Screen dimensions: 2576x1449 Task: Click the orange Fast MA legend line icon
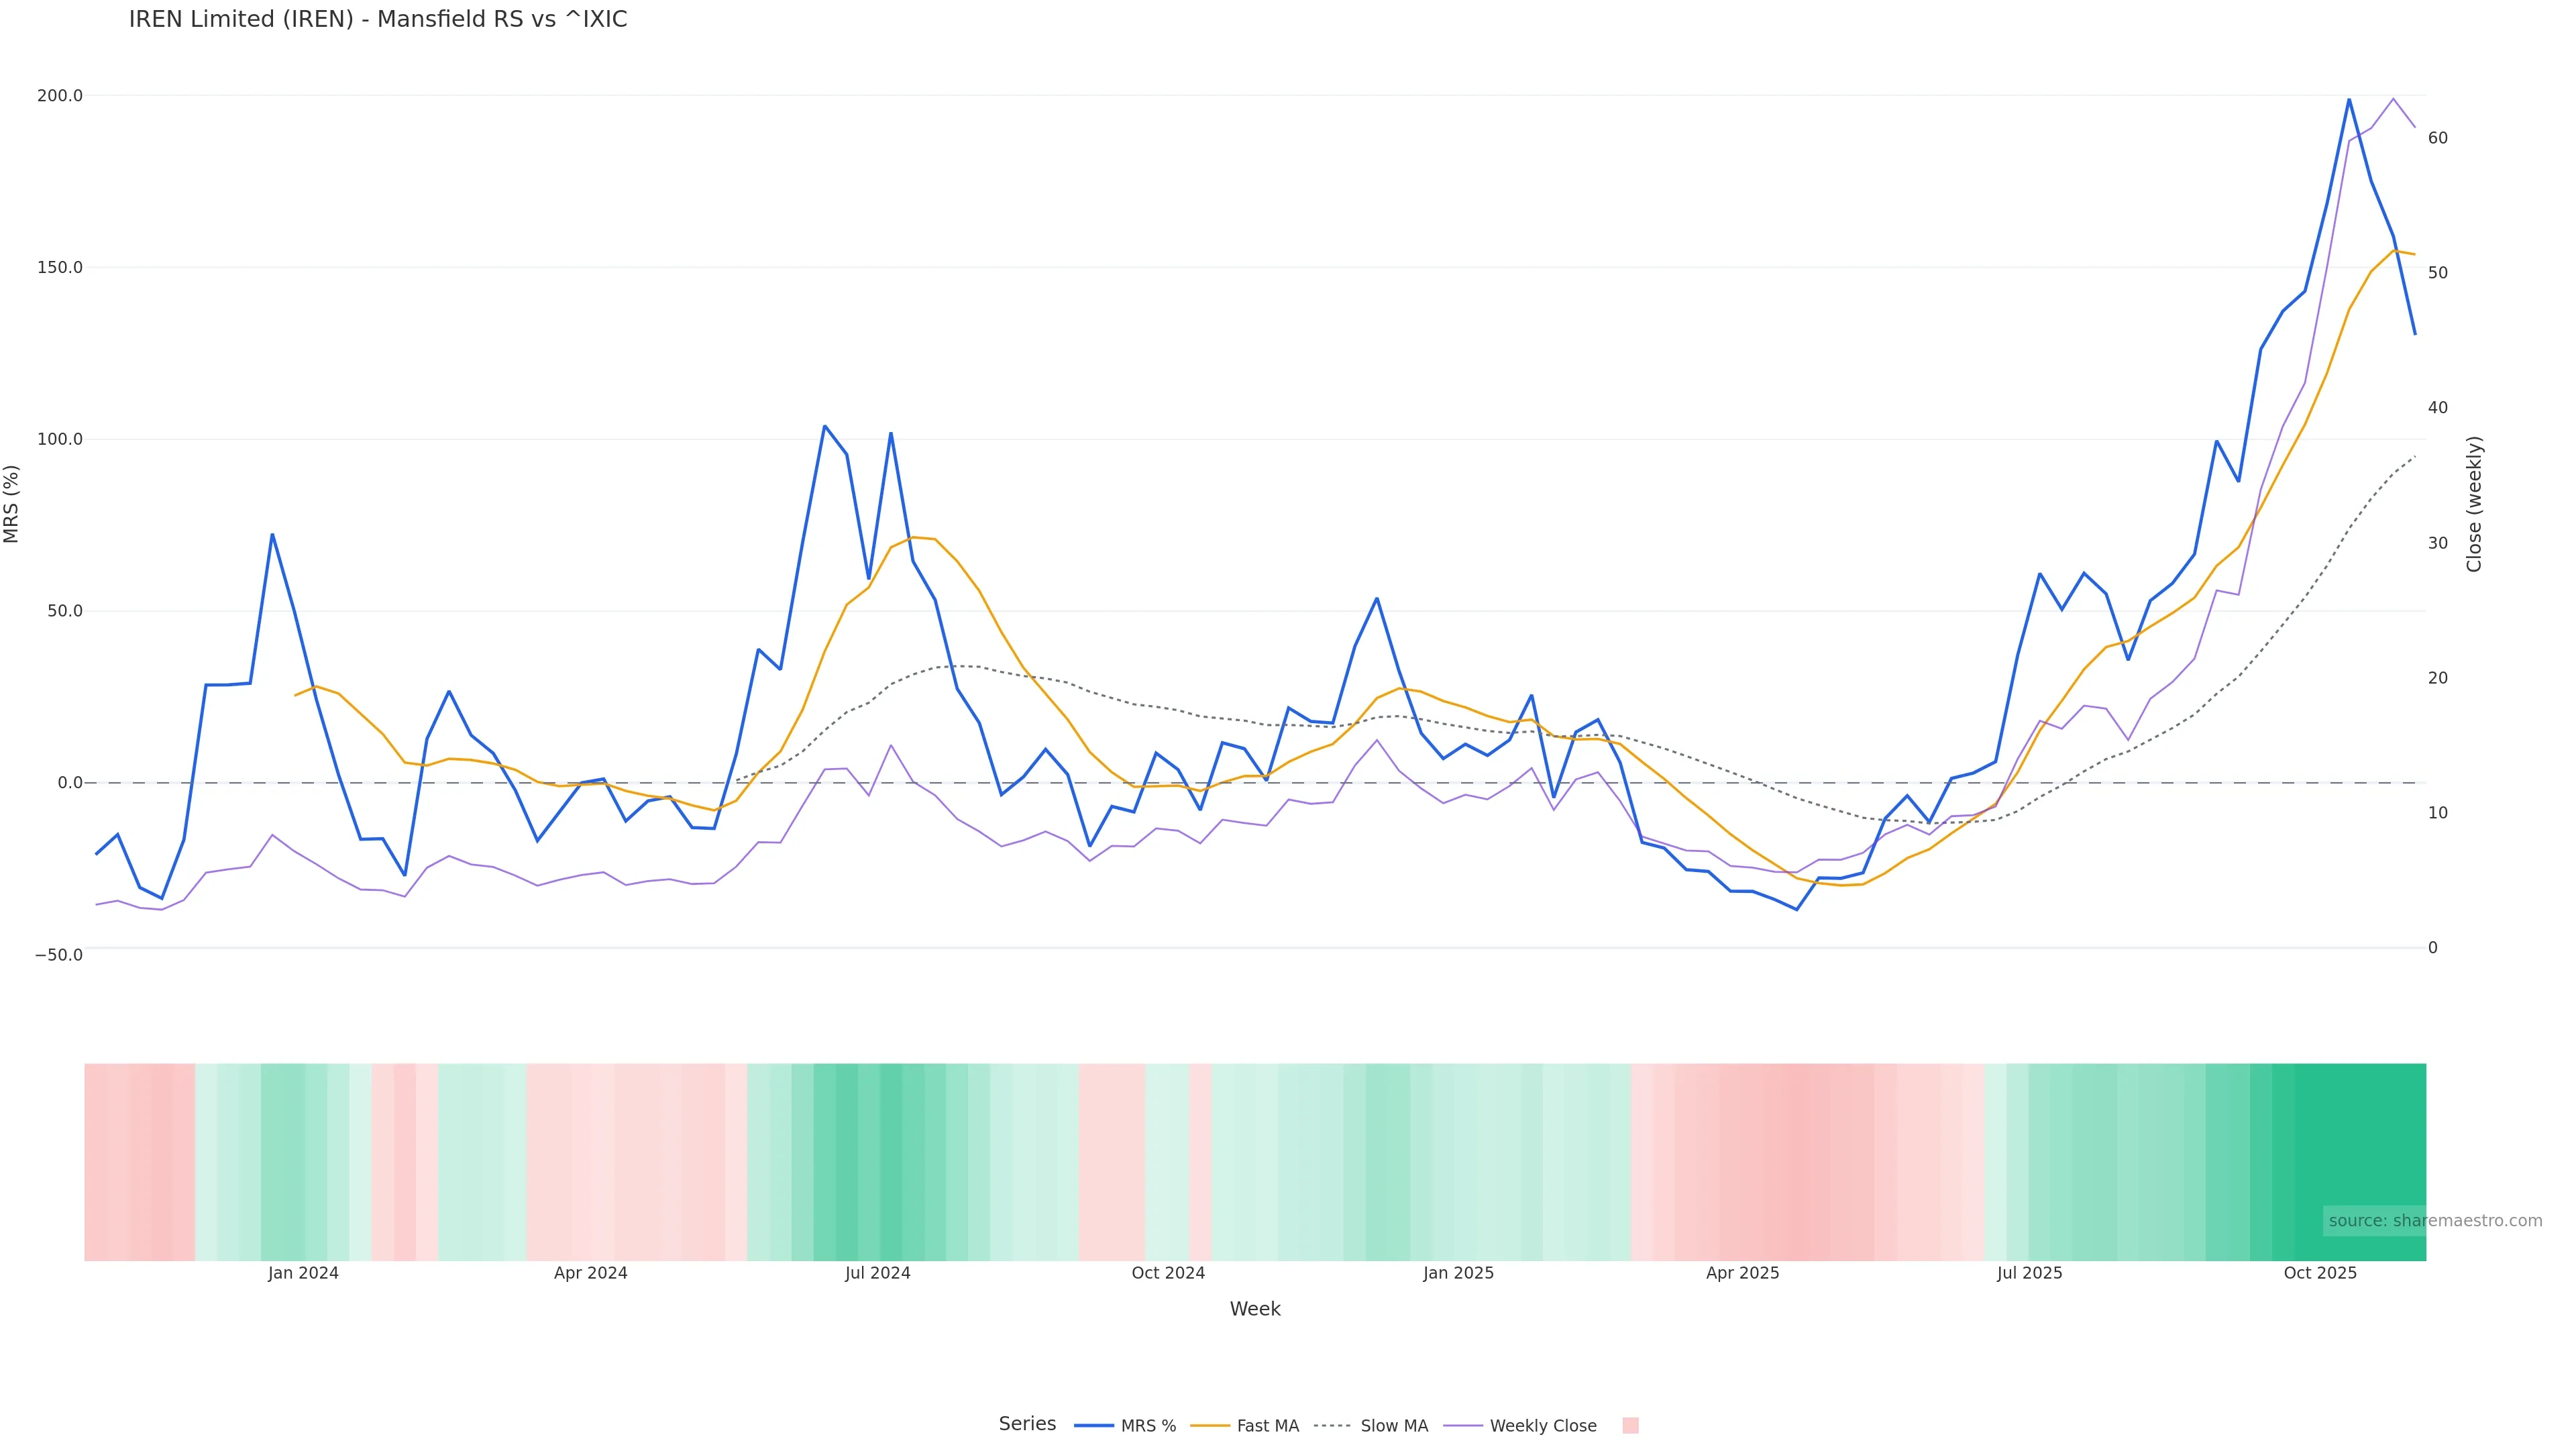pos(1210,1426)
